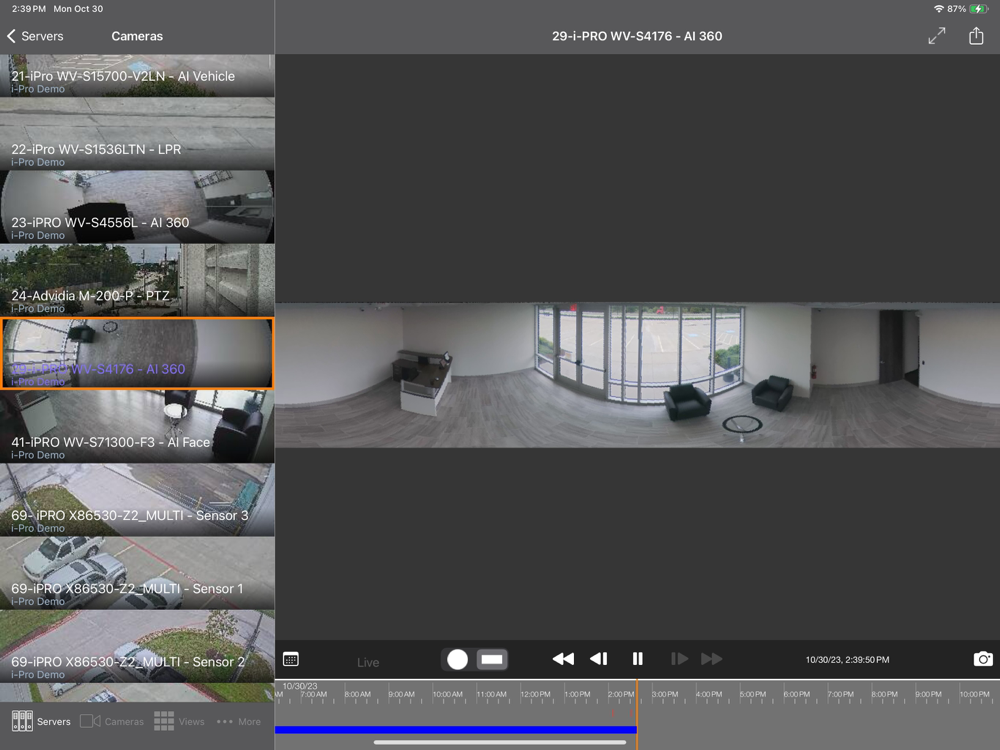Open the share/export icon

(976, 36)
